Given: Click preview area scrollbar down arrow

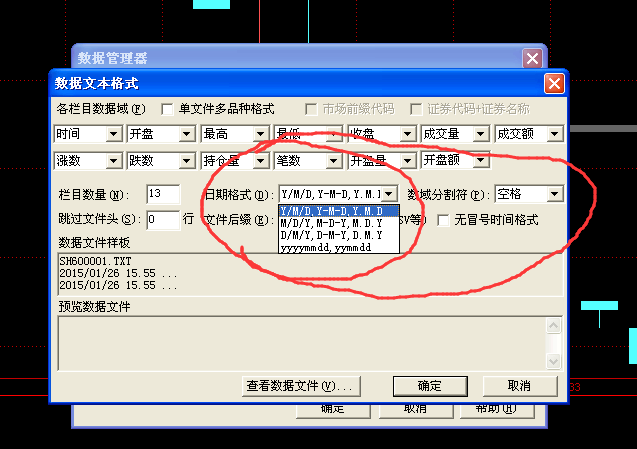Looking at the screenshot, I should pos(553,361).
